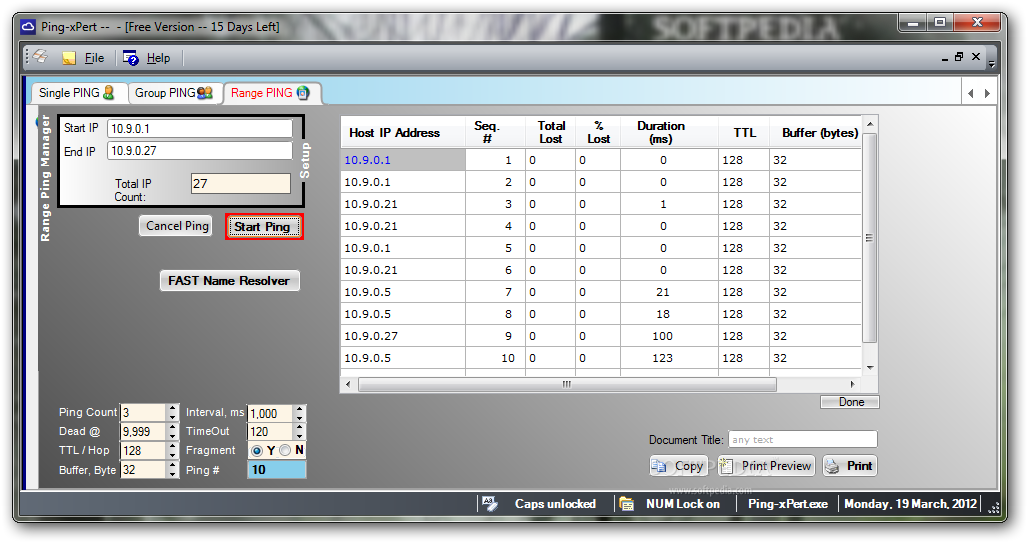Viewport: 1028px width, 543px height.
Task: Restore the inner document window
Action: pos(959,56)
